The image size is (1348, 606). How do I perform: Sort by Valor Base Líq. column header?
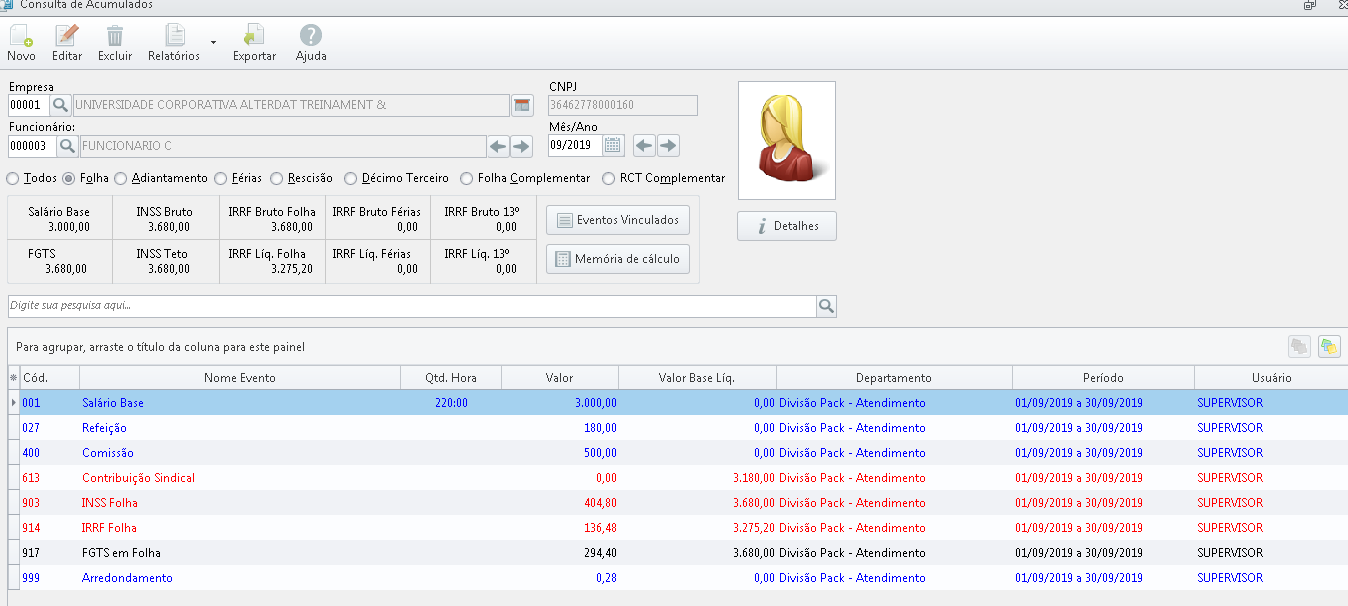[x=698, y=378]
